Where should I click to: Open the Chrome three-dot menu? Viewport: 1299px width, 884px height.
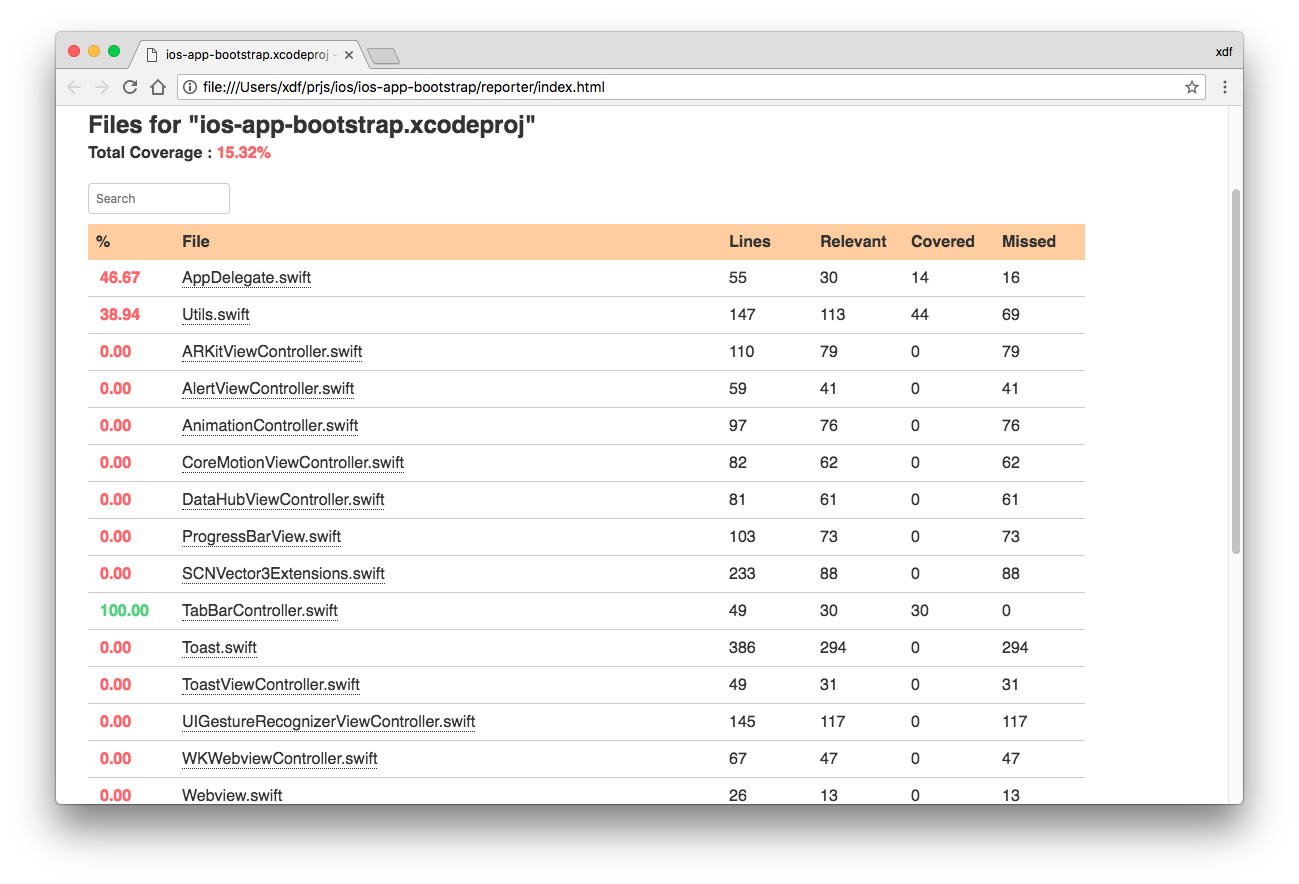pos(1224,88)
